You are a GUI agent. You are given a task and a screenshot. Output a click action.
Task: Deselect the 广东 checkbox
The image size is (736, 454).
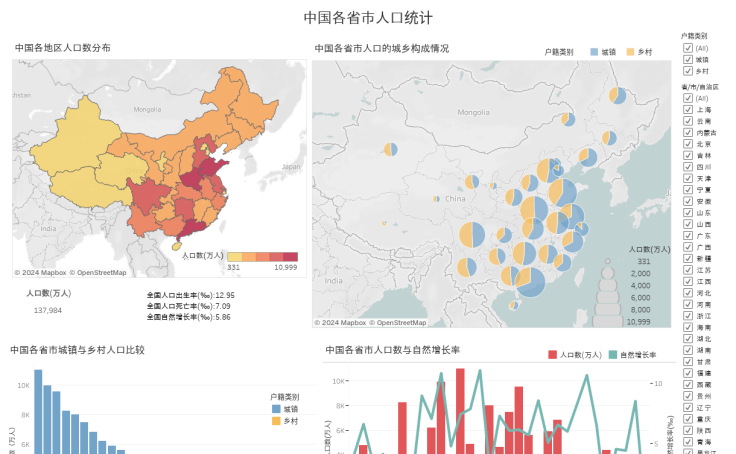coord(688,236)
